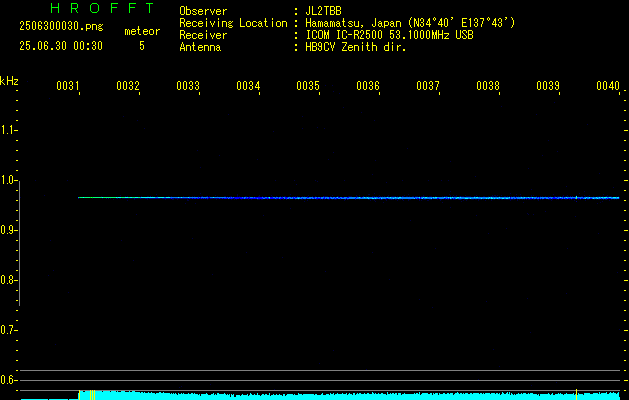Click the file name 2506300030.png
Screen dimensions: 629x400
(61, 26)
